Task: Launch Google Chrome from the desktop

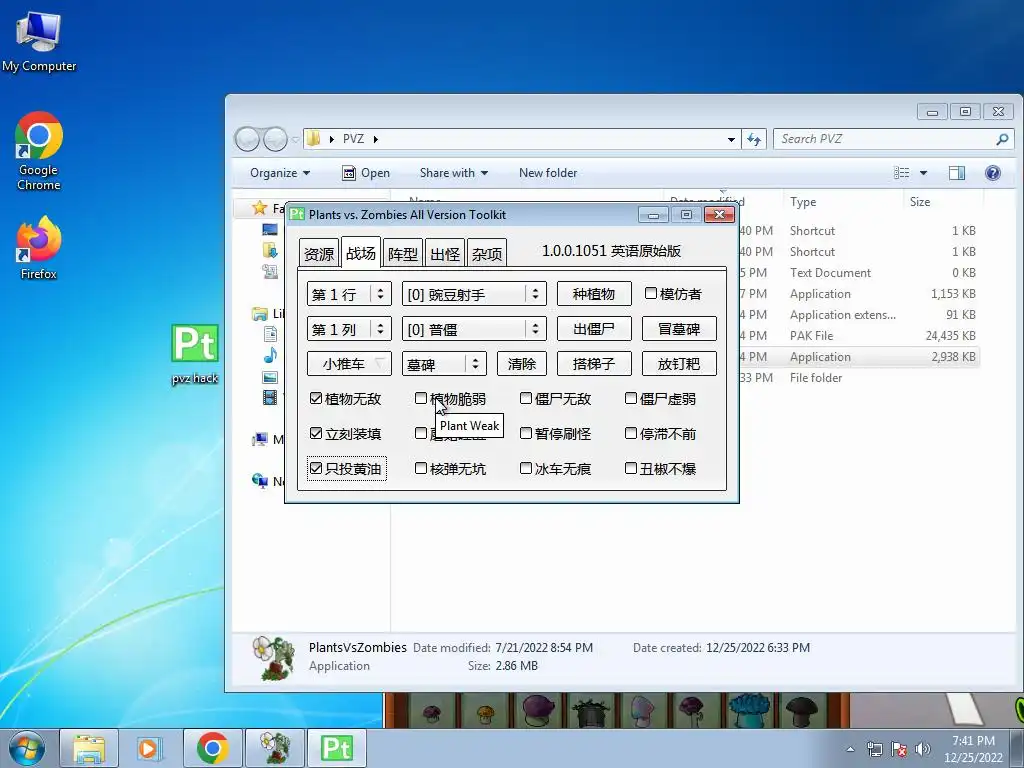Action: (x=39, y=150)
